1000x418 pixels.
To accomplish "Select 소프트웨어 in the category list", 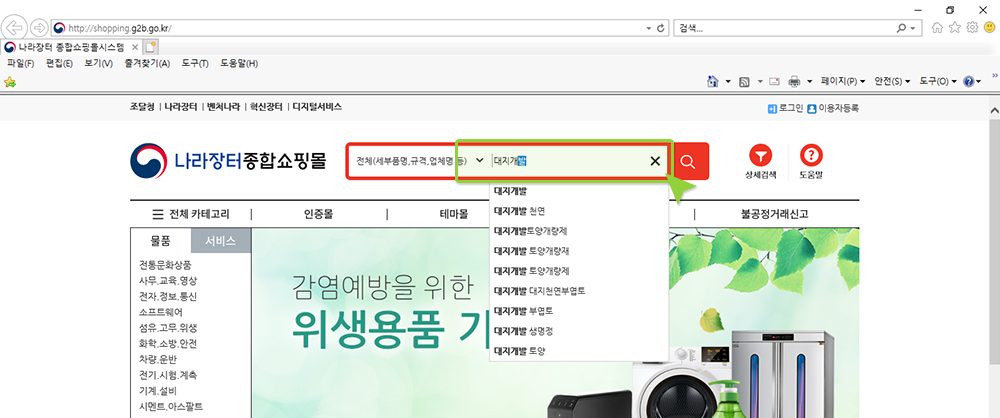I will [x=161, y=312].
